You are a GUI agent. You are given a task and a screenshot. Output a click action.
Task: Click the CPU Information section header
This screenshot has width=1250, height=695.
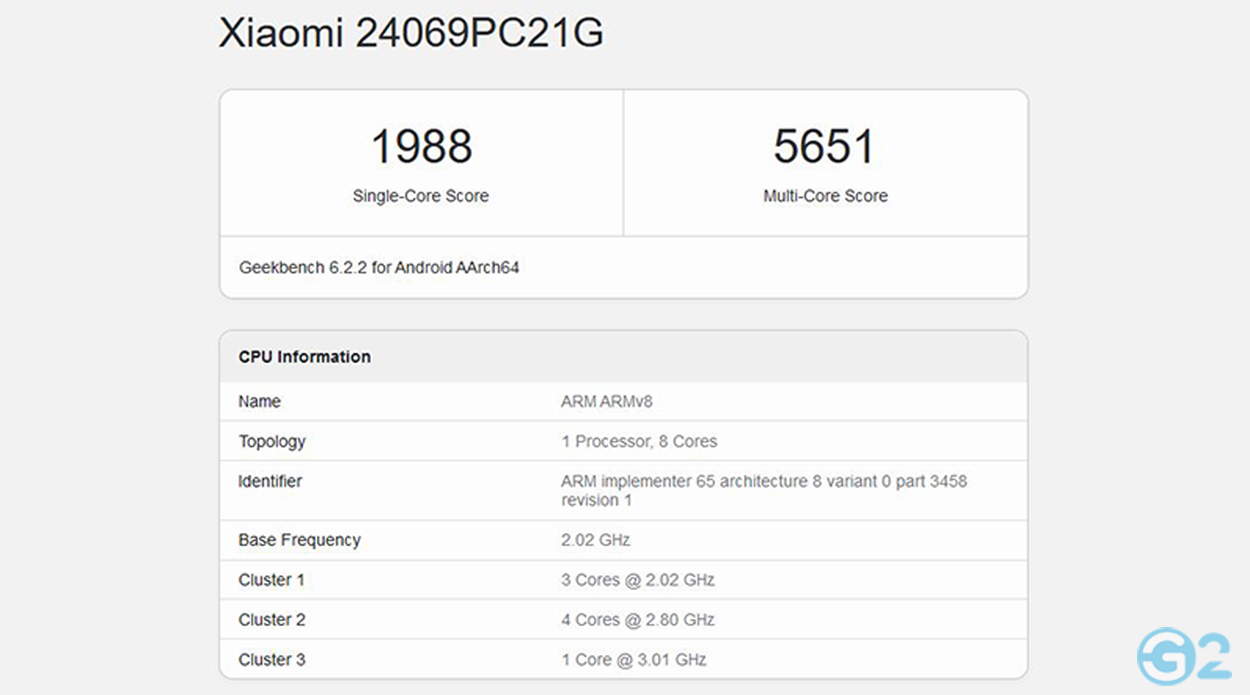coord(304,357)
